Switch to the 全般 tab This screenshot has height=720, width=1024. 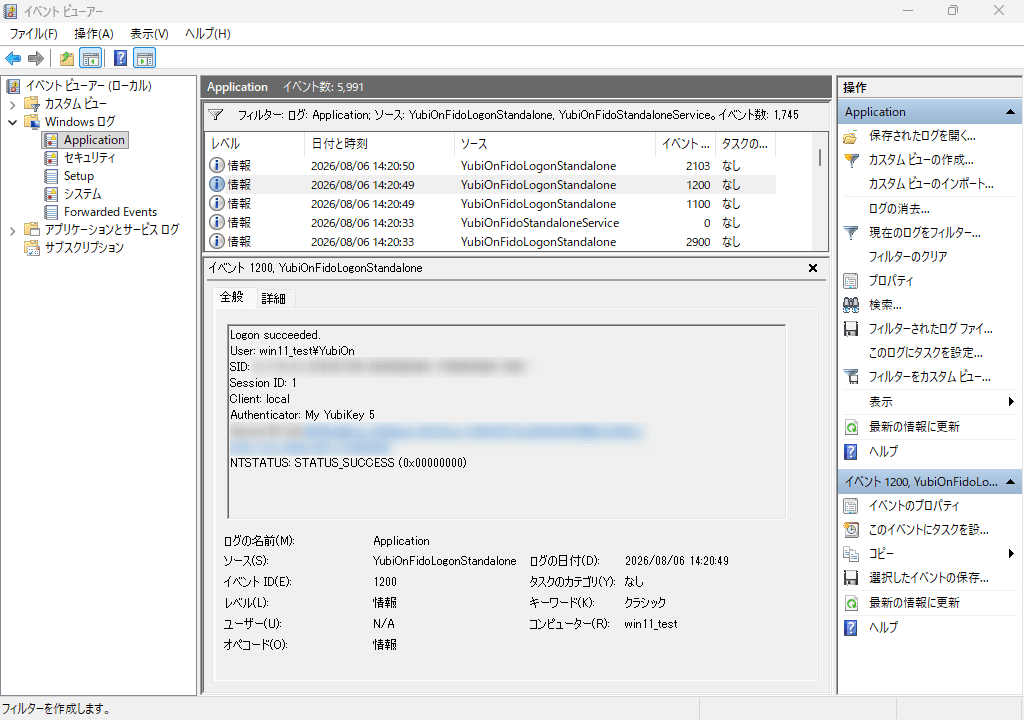232,297
